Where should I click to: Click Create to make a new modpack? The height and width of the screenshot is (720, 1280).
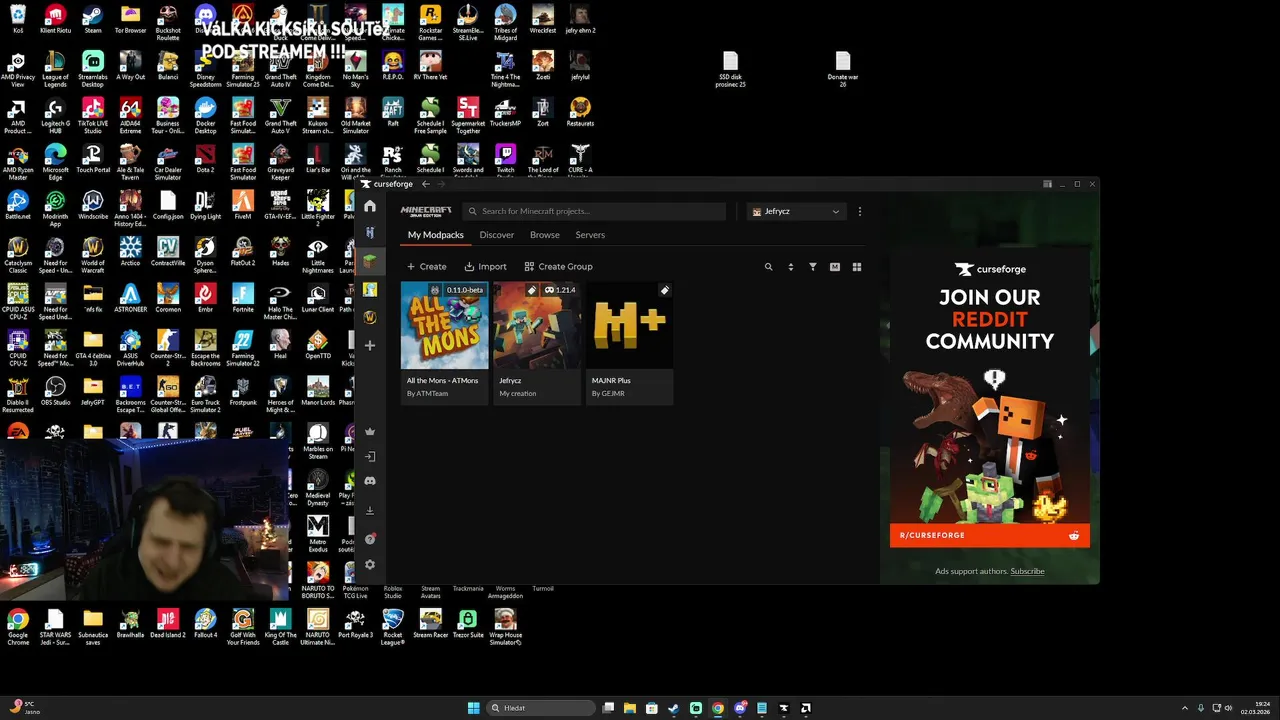click(x=427, y=267)
